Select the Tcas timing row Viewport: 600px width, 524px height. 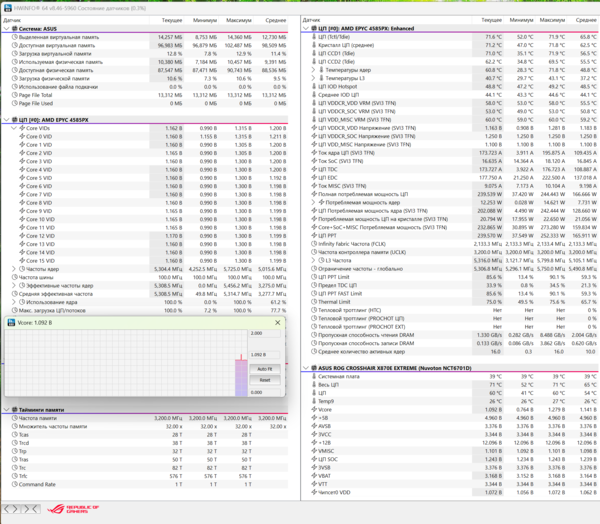point(145,434)
